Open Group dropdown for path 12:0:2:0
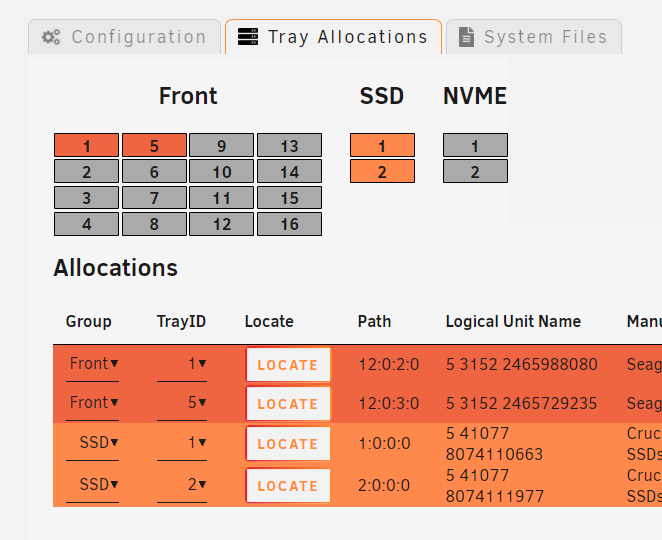This screenshot has width=662, height=540. point(92,364)
